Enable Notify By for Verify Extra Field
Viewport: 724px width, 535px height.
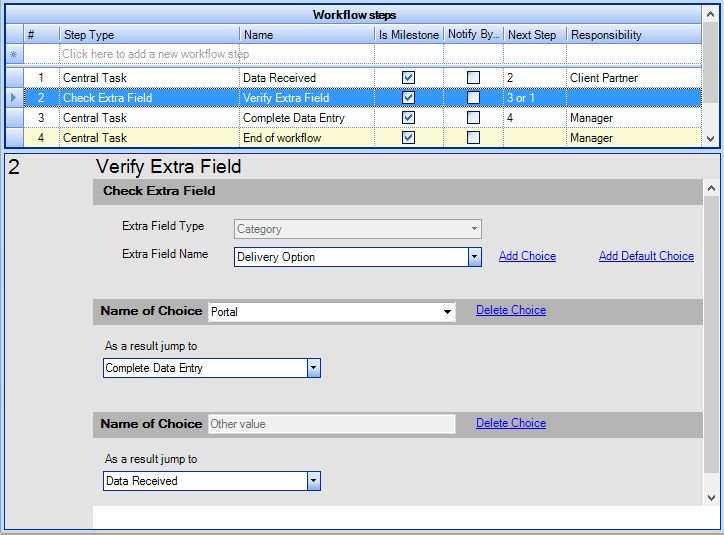pyautogui.click(x=473, y=97)
